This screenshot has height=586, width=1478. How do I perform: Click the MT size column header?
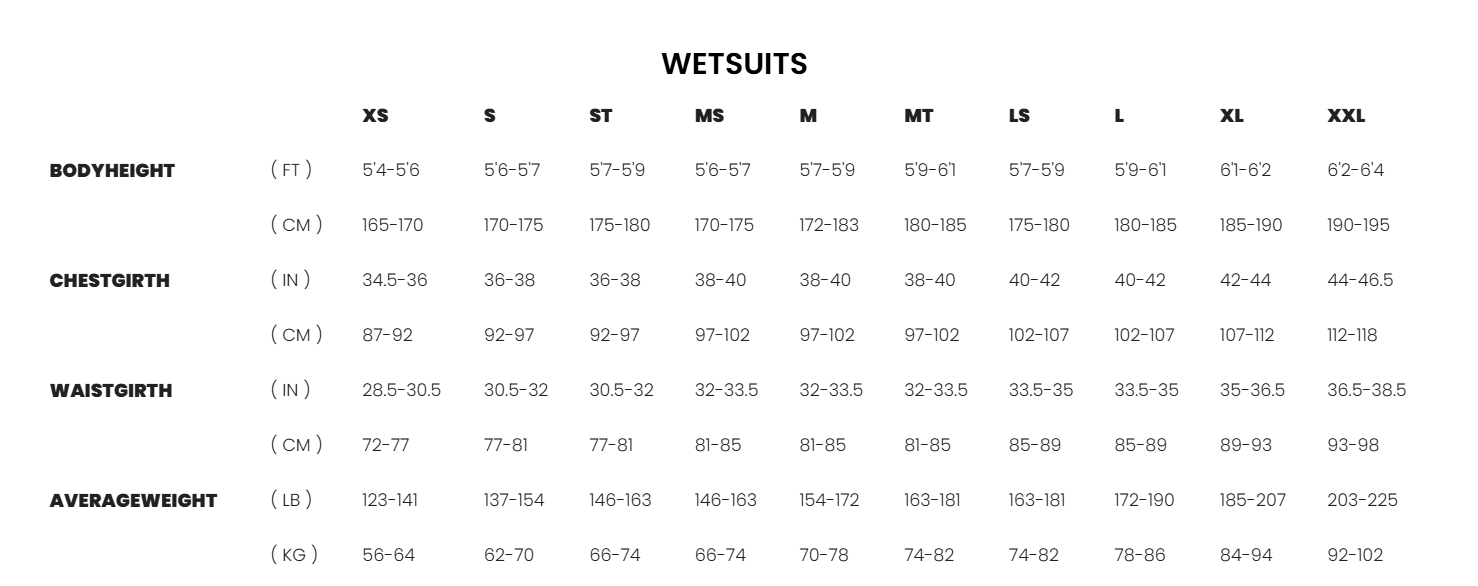click(918, 116)
